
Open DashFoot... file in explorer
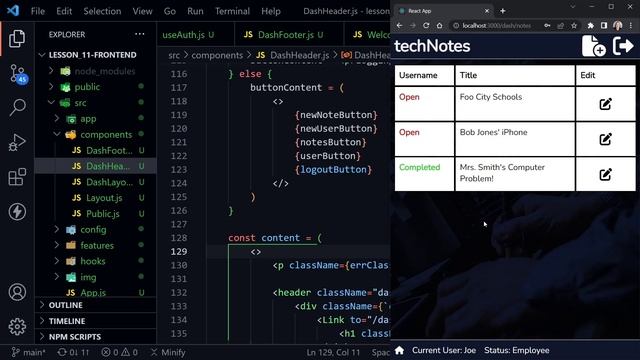(x=96, y=150)
